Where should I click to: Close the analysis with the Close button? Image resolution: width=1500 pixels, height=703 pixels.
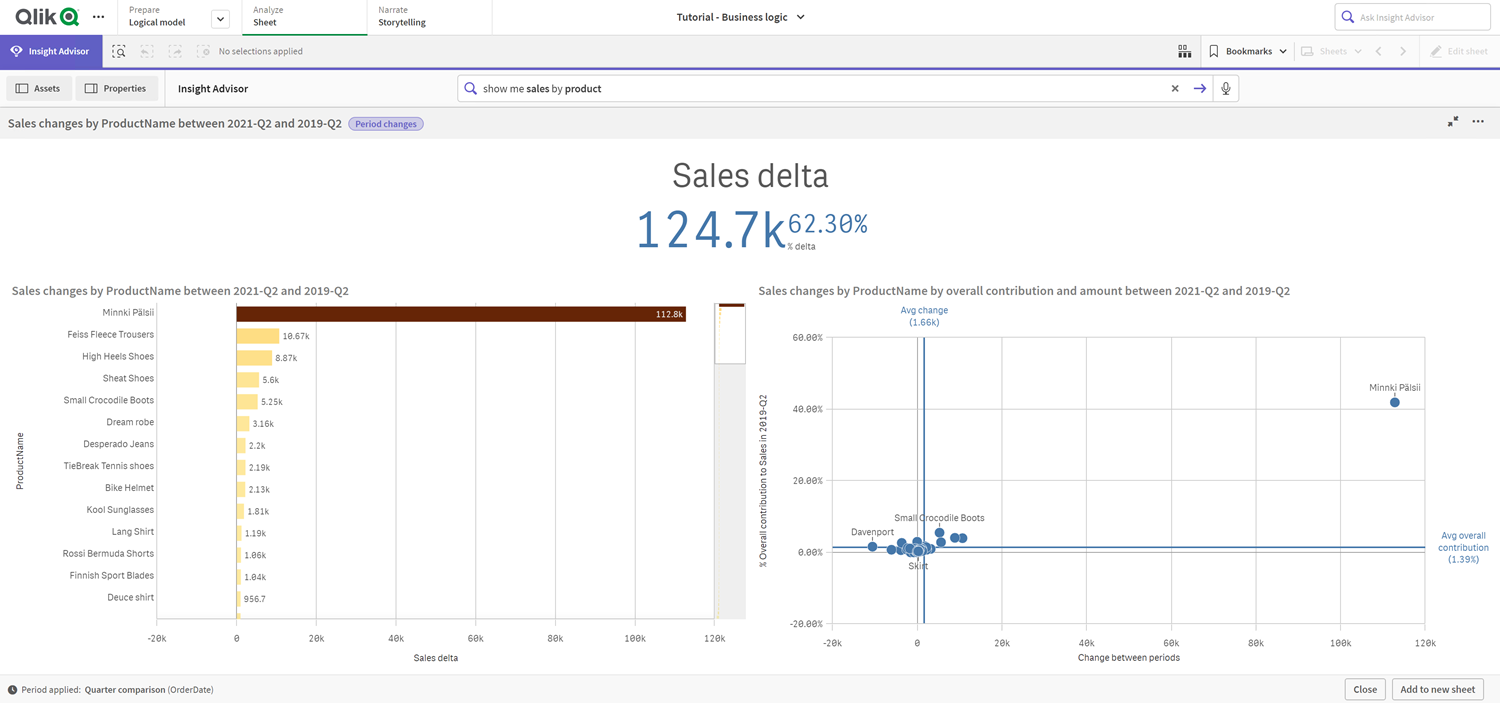click(1364, 689)
